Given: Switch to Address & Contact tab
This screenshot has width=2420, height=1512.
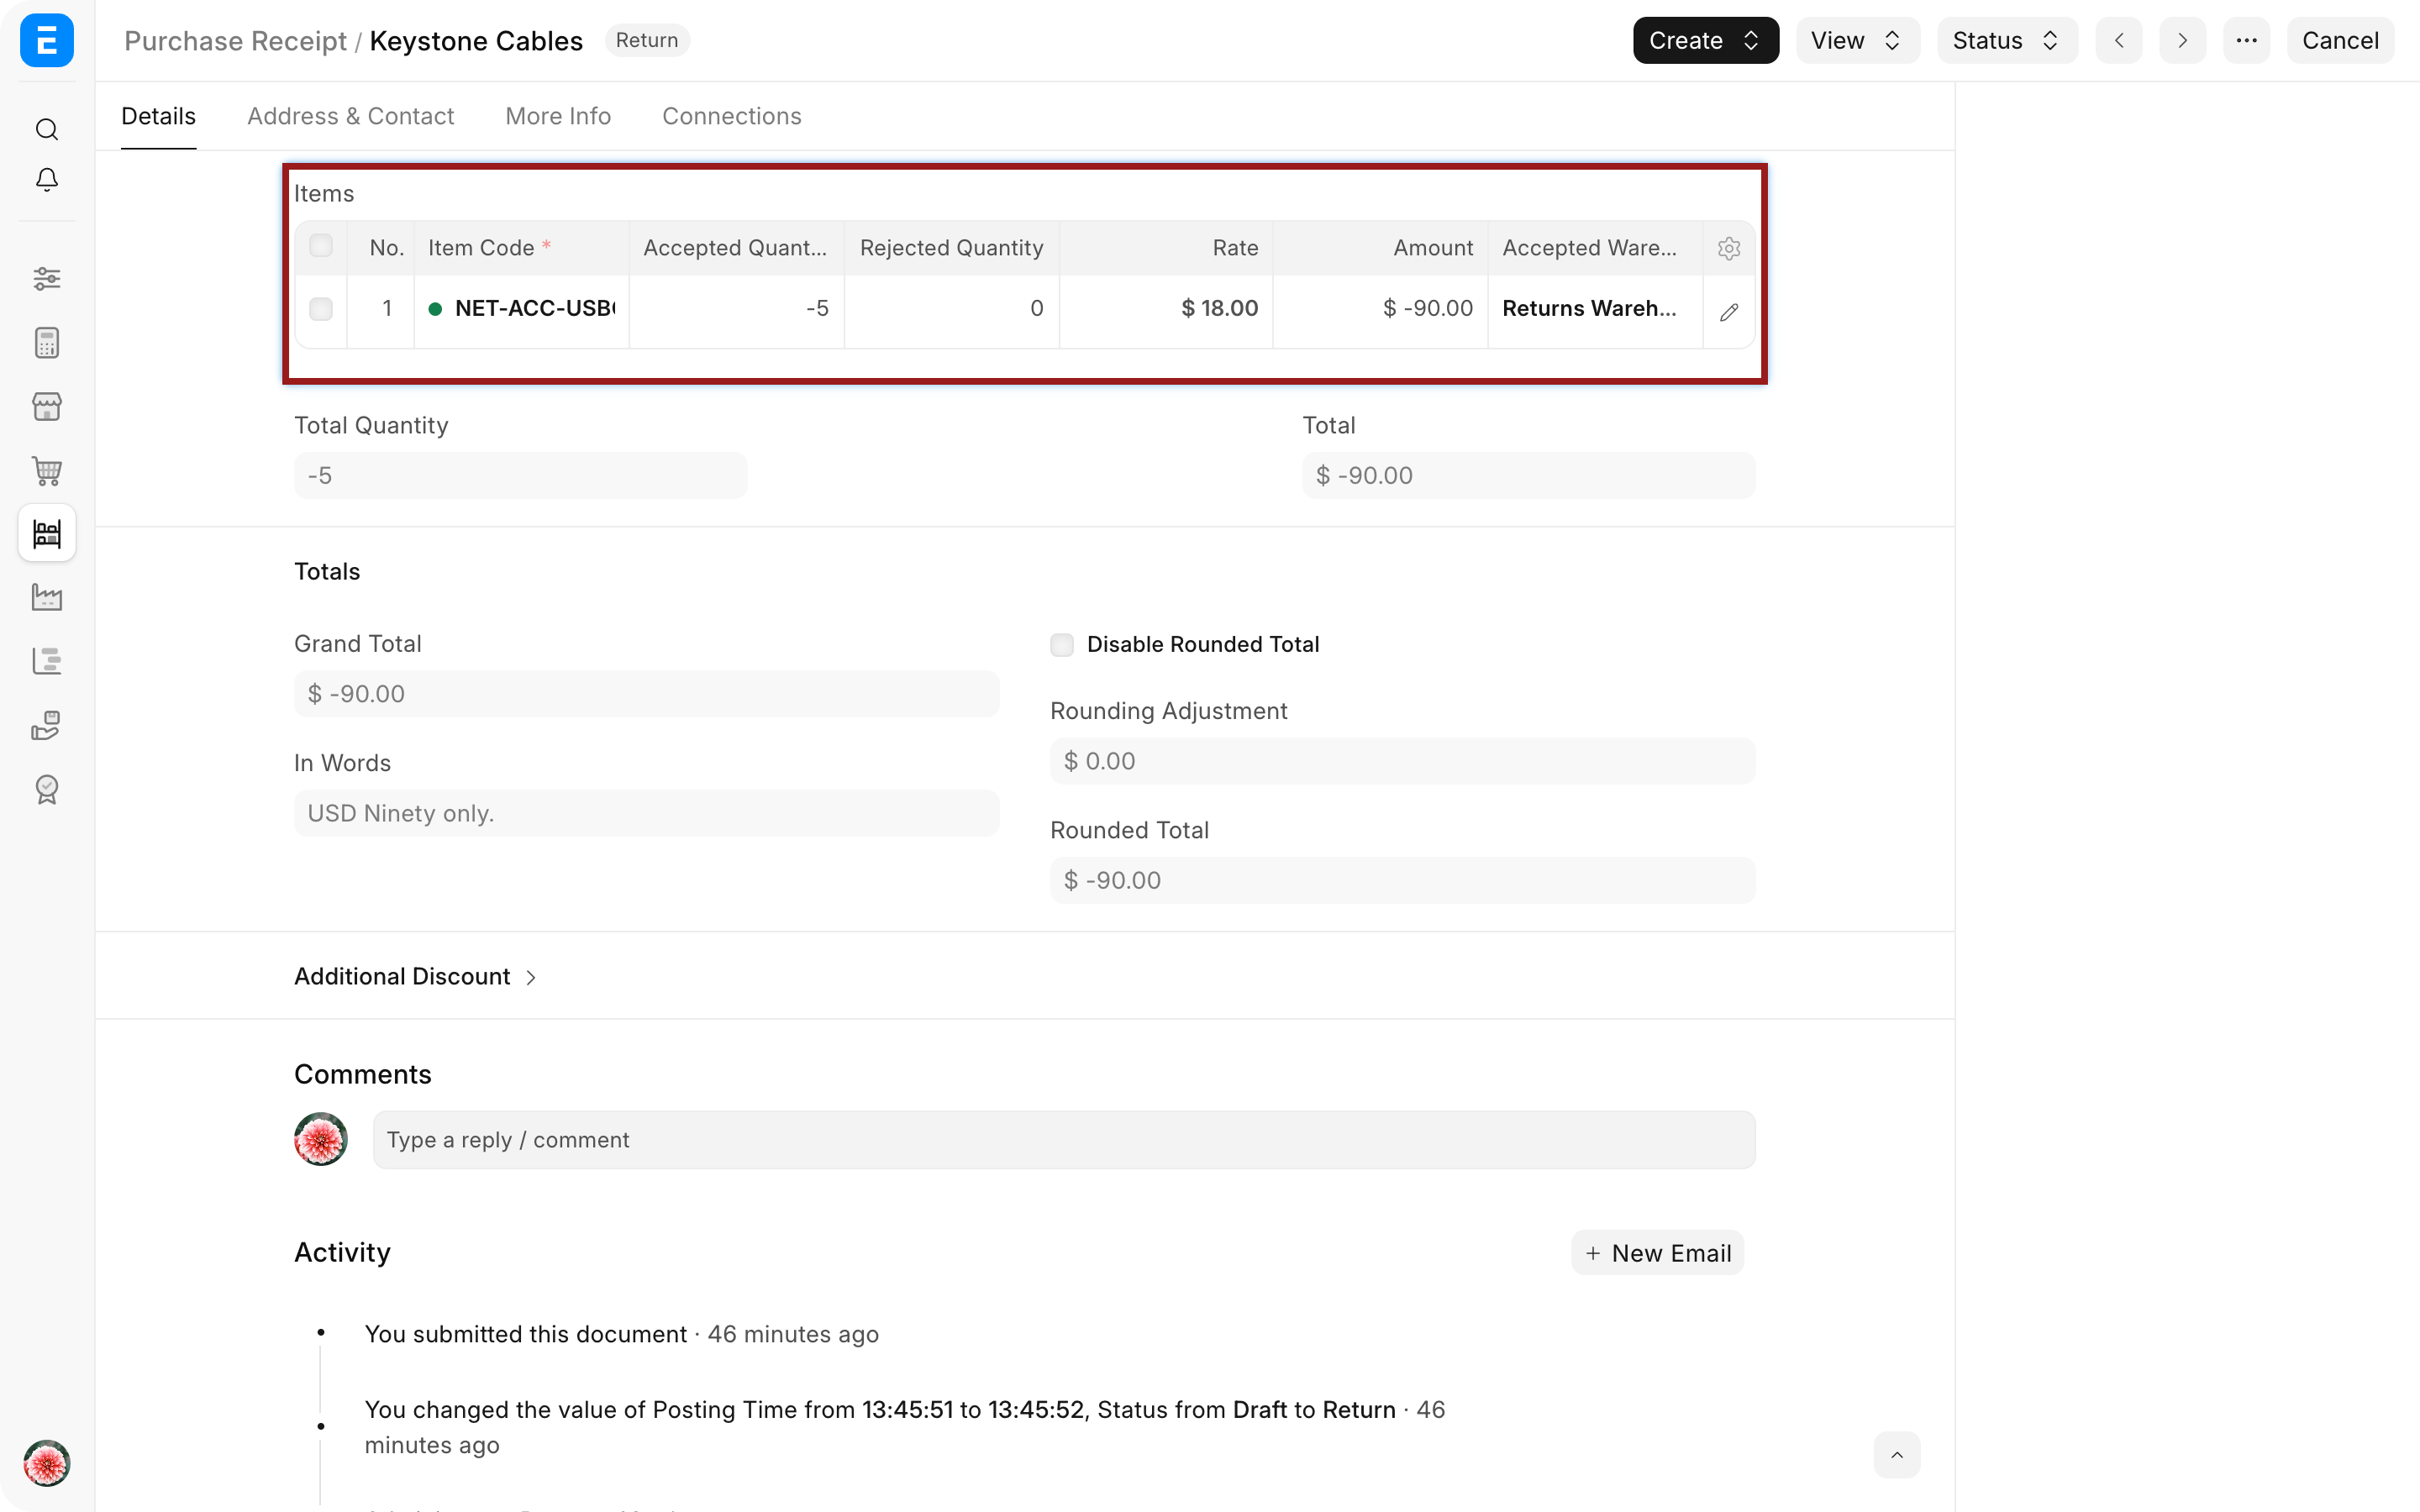Looking at the screenshot, I should click(x=350, y=116).
